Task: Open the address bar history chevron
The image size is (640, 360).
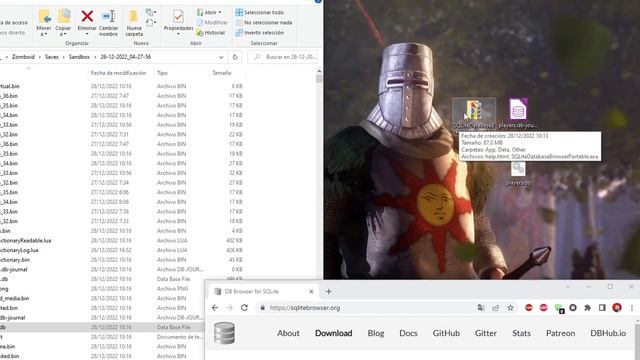Action: pos(221,57)
